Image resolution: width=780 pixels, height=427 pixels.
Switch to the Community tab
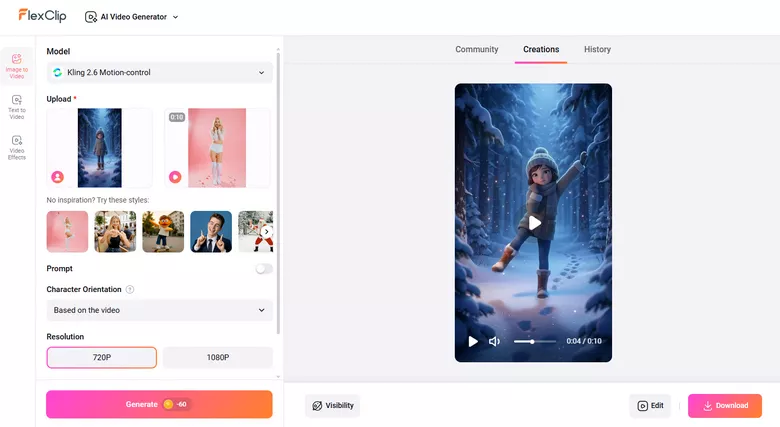[477, 49]
